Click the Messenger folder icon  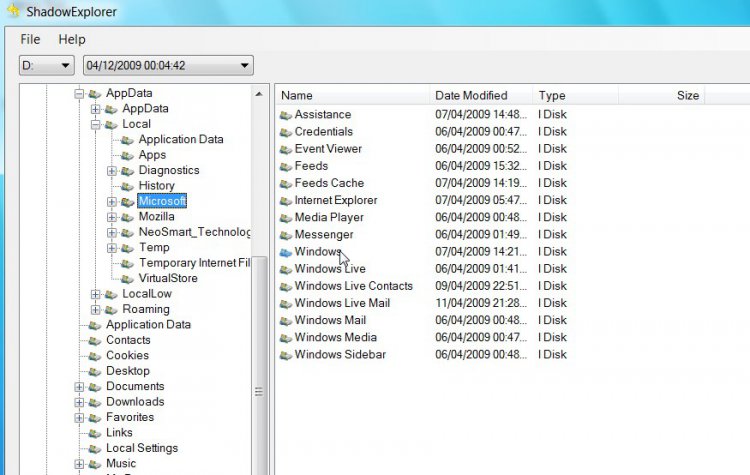click(x=286, y=235)
